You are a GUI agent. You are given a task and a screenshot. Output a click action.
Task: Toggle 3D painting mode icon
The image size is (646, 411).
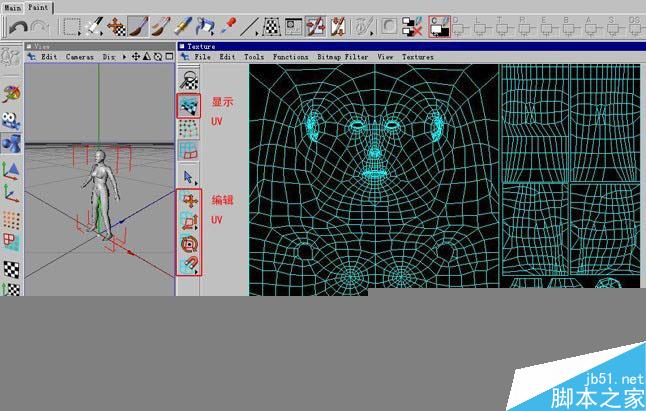coord(316,27)
